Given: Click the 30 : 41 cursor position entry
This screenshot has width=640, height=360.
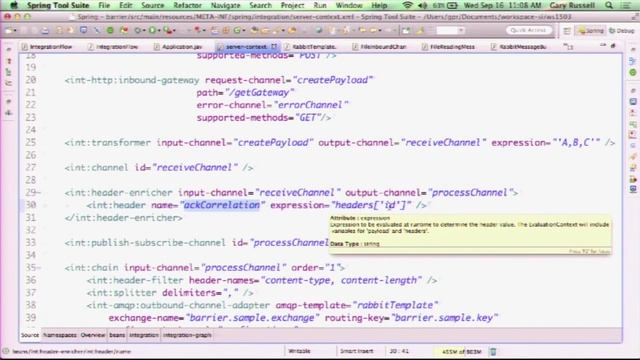Looking at the screenshot, I should click(399, 351).
